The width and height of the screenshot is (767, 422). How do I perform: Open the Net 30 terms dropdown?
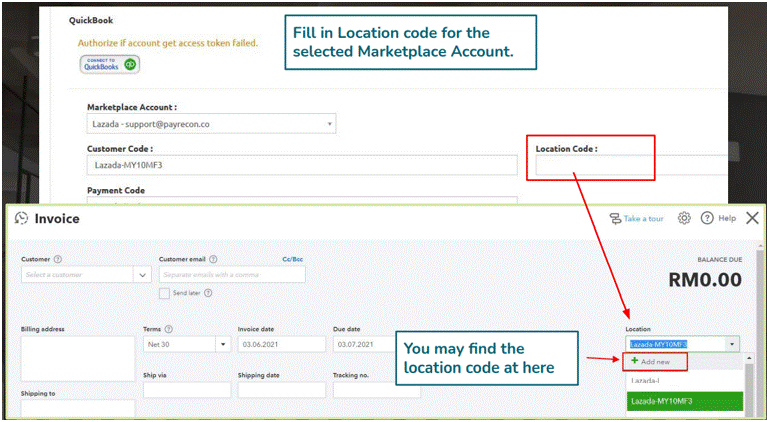[223, 344]
